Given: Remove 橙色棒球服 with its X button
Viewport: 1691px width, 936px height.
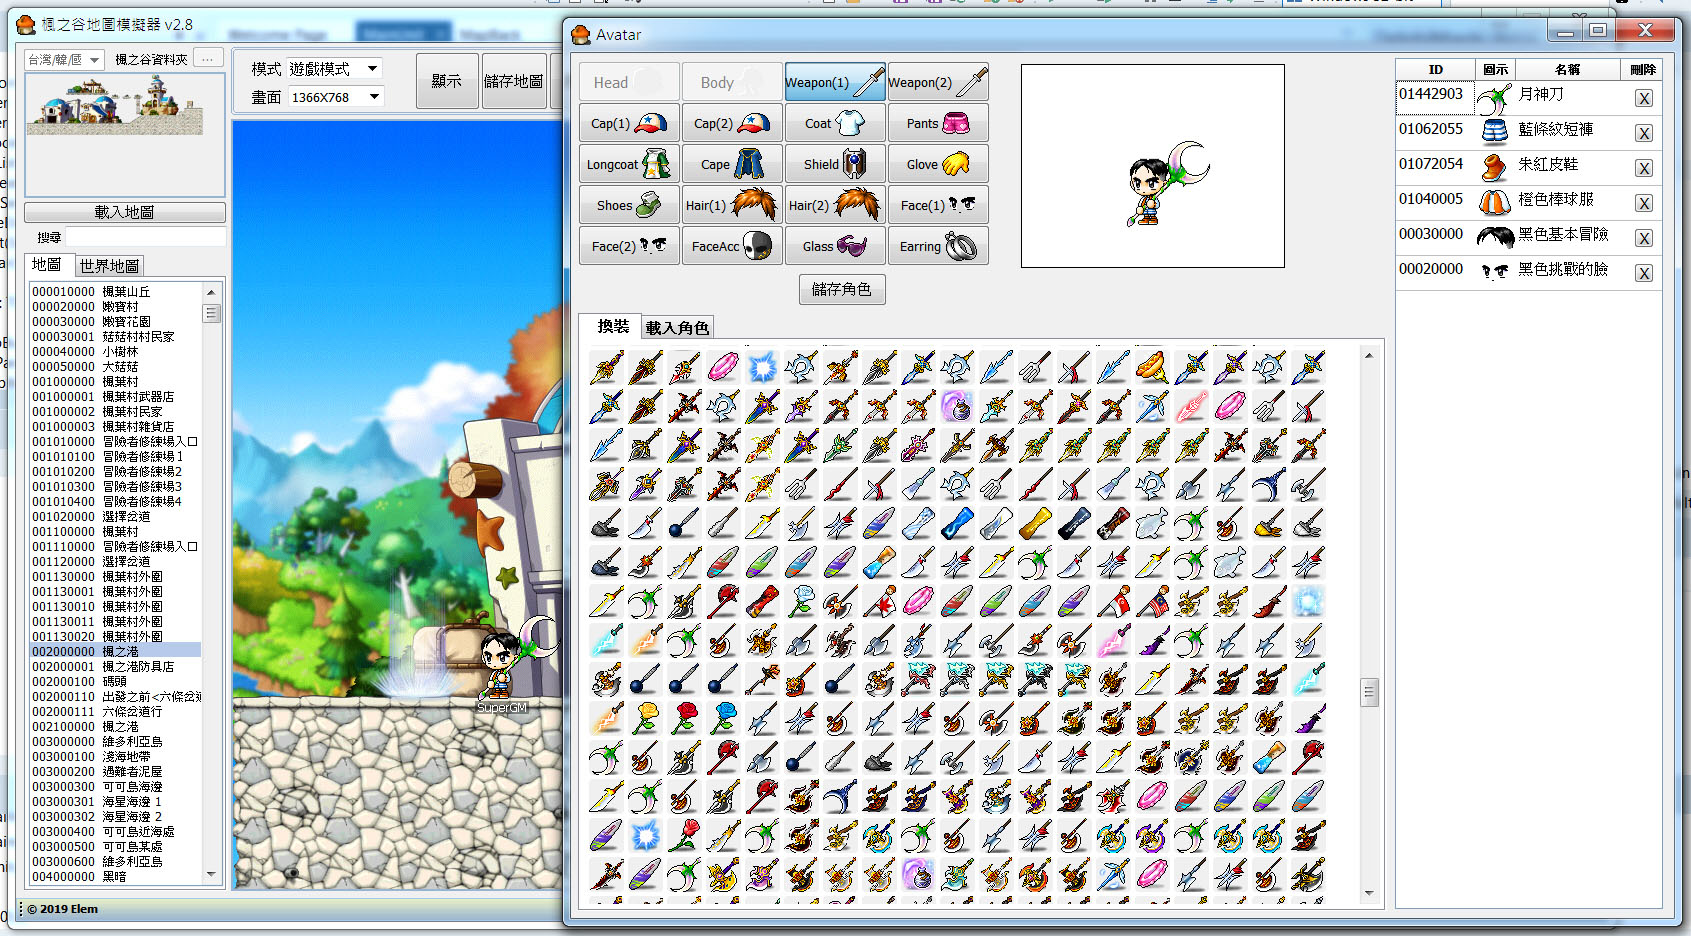Looking at the screenshot, I should (x=1644, y=204).
